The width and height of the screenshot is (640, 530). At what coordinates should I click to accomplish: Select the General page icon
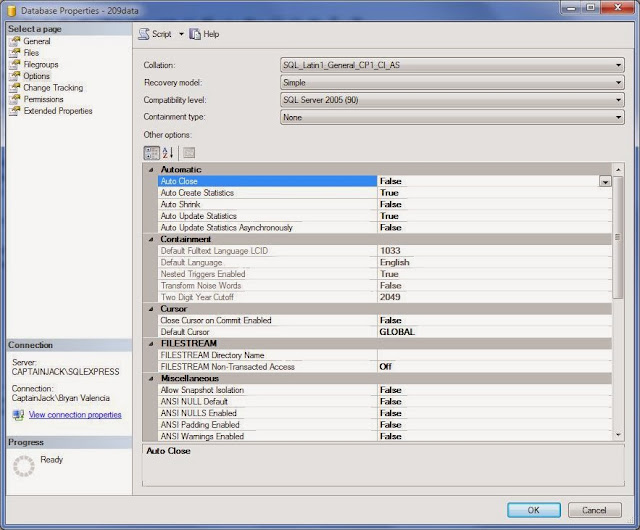click(15, 41)
